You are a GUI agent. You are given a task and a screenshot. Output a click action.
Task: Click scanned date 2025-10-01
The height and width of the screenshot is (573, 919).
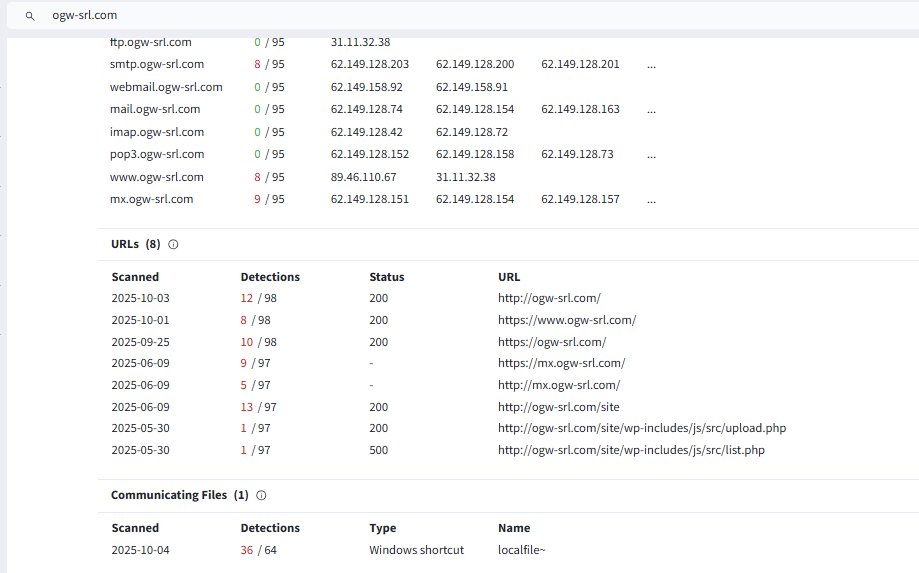pyautogui.click(x=141, y=320)
